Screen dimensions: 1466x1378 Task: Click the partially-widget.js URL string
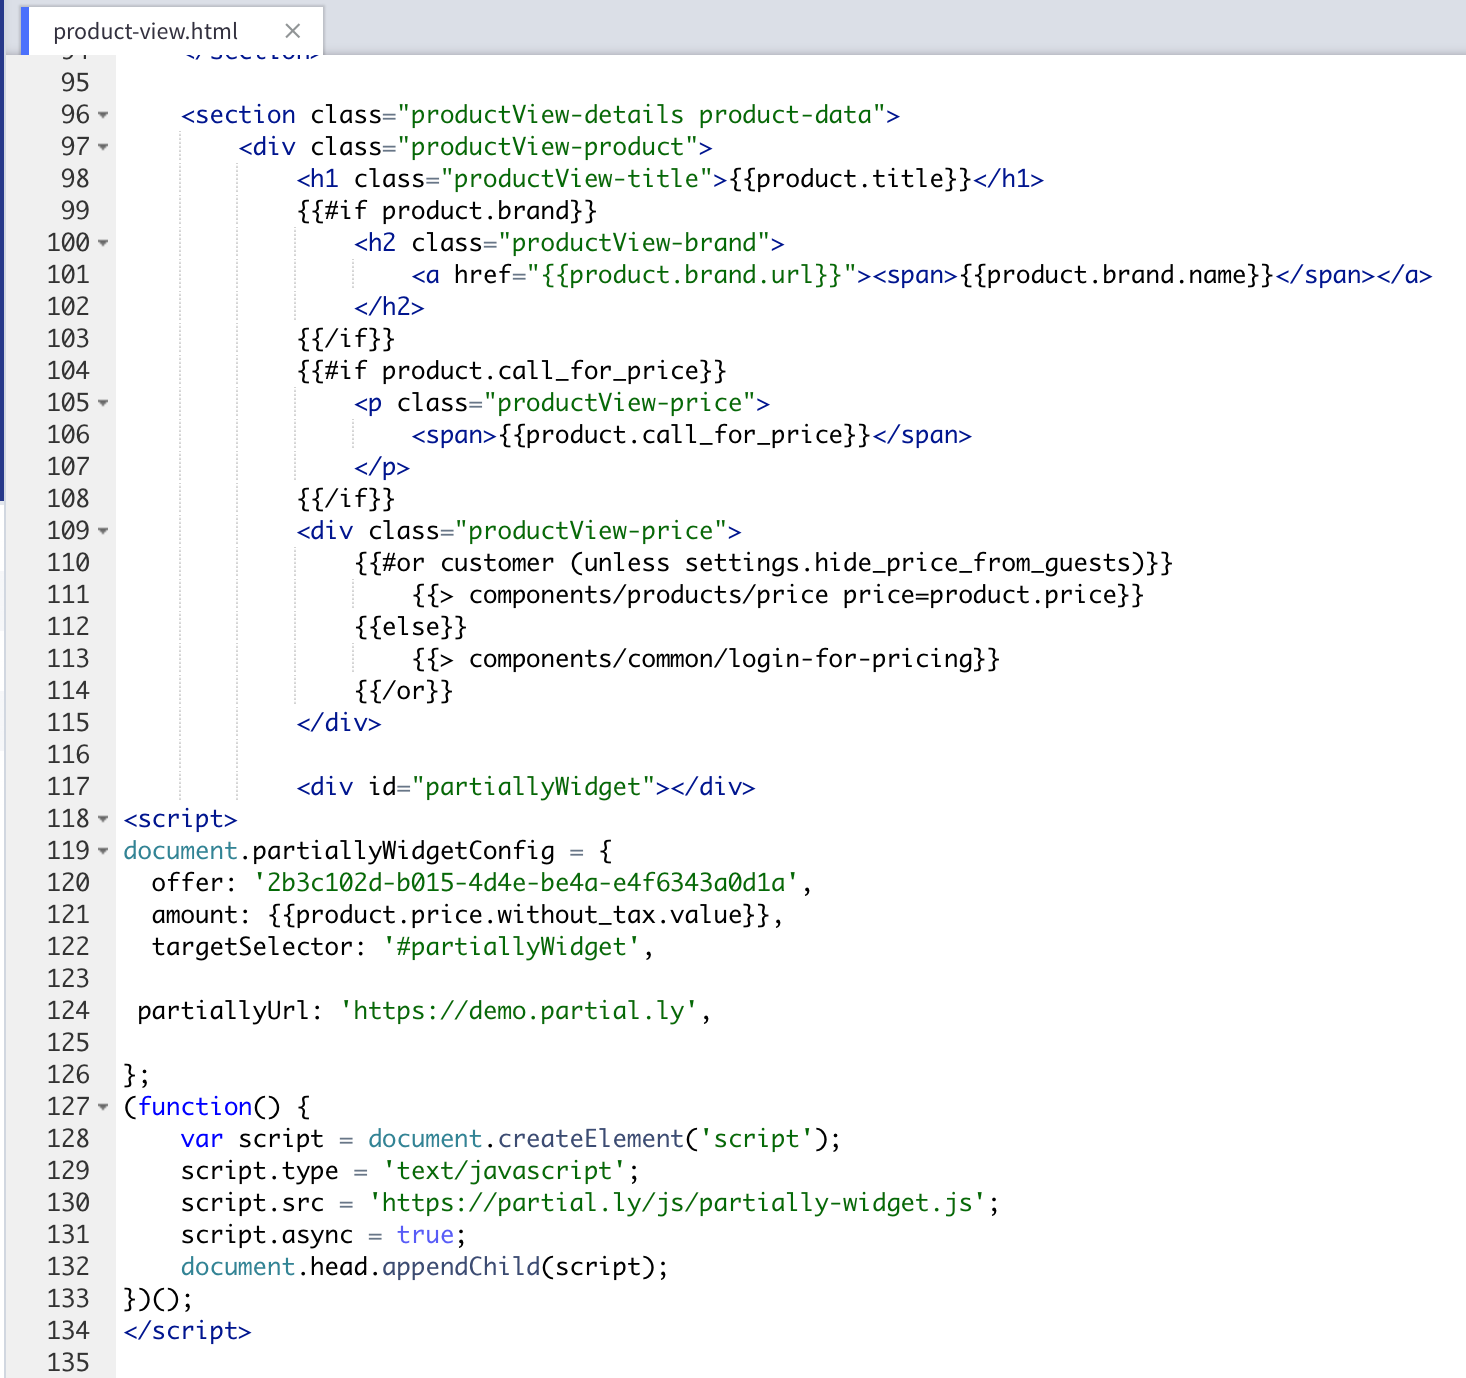point(677,1203)
